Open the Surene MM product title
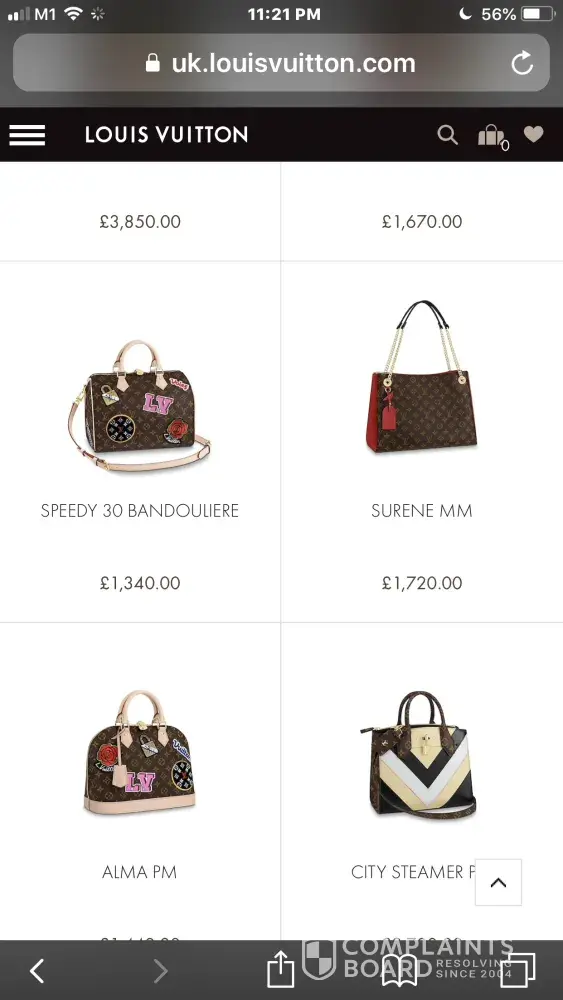Screen dimensions: 563x1000 pyautogui.click(x=421, y=511)
